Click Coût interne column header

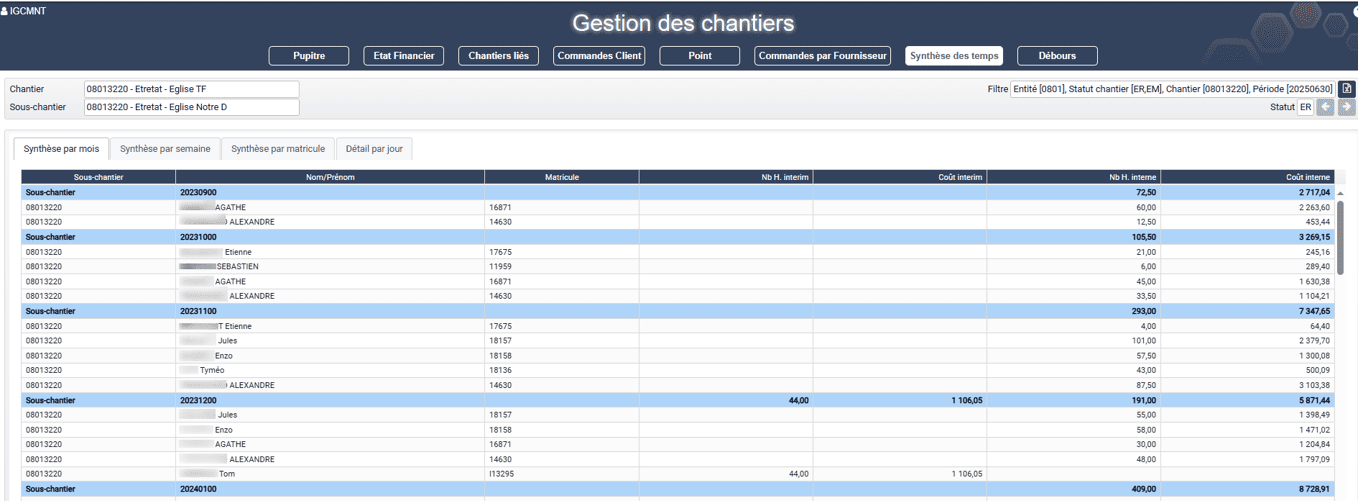(1248, 177)
